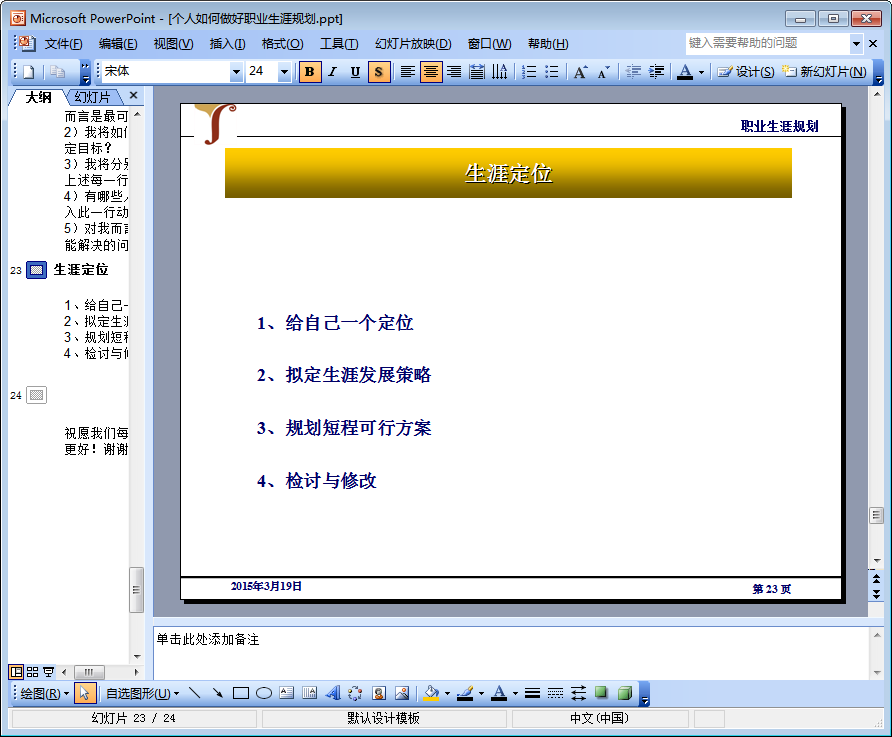
Task: Apply bulleted list formatting
Action: (x=552, y=72)
